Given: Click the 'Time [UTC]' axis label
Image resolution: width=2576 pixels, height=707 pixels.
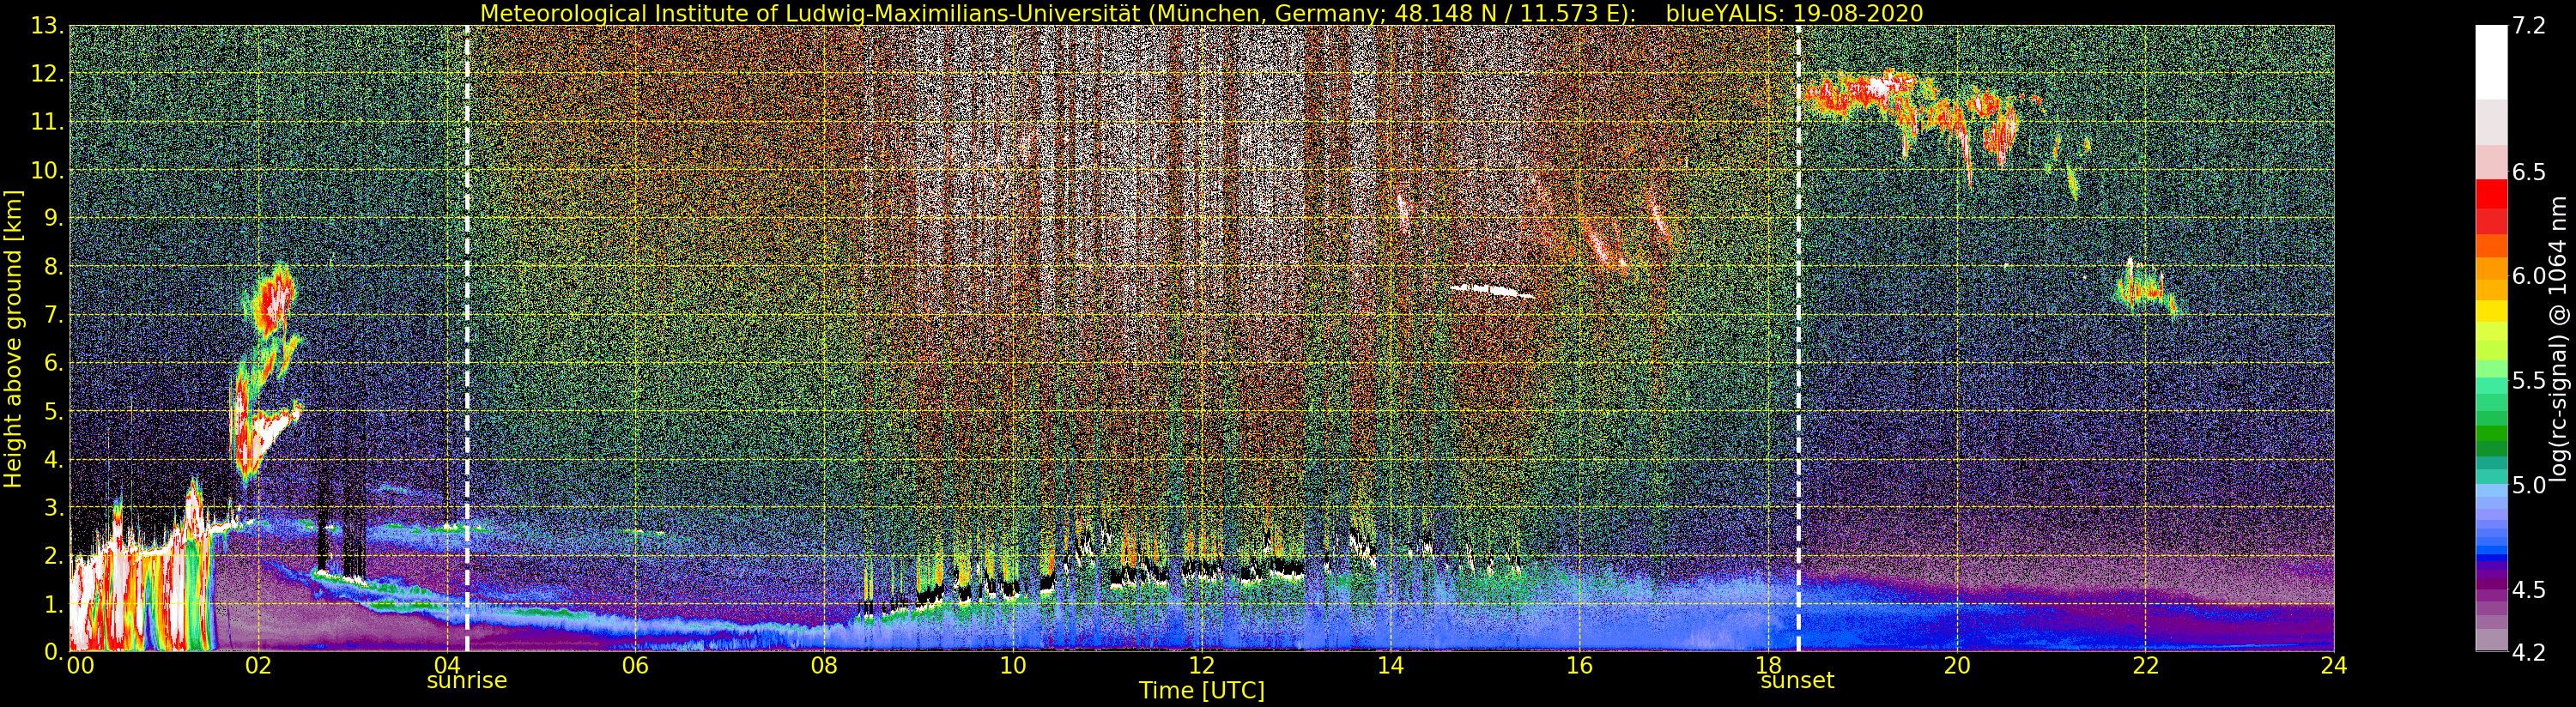Looking at the screenshot, I should click(1202, 691).
